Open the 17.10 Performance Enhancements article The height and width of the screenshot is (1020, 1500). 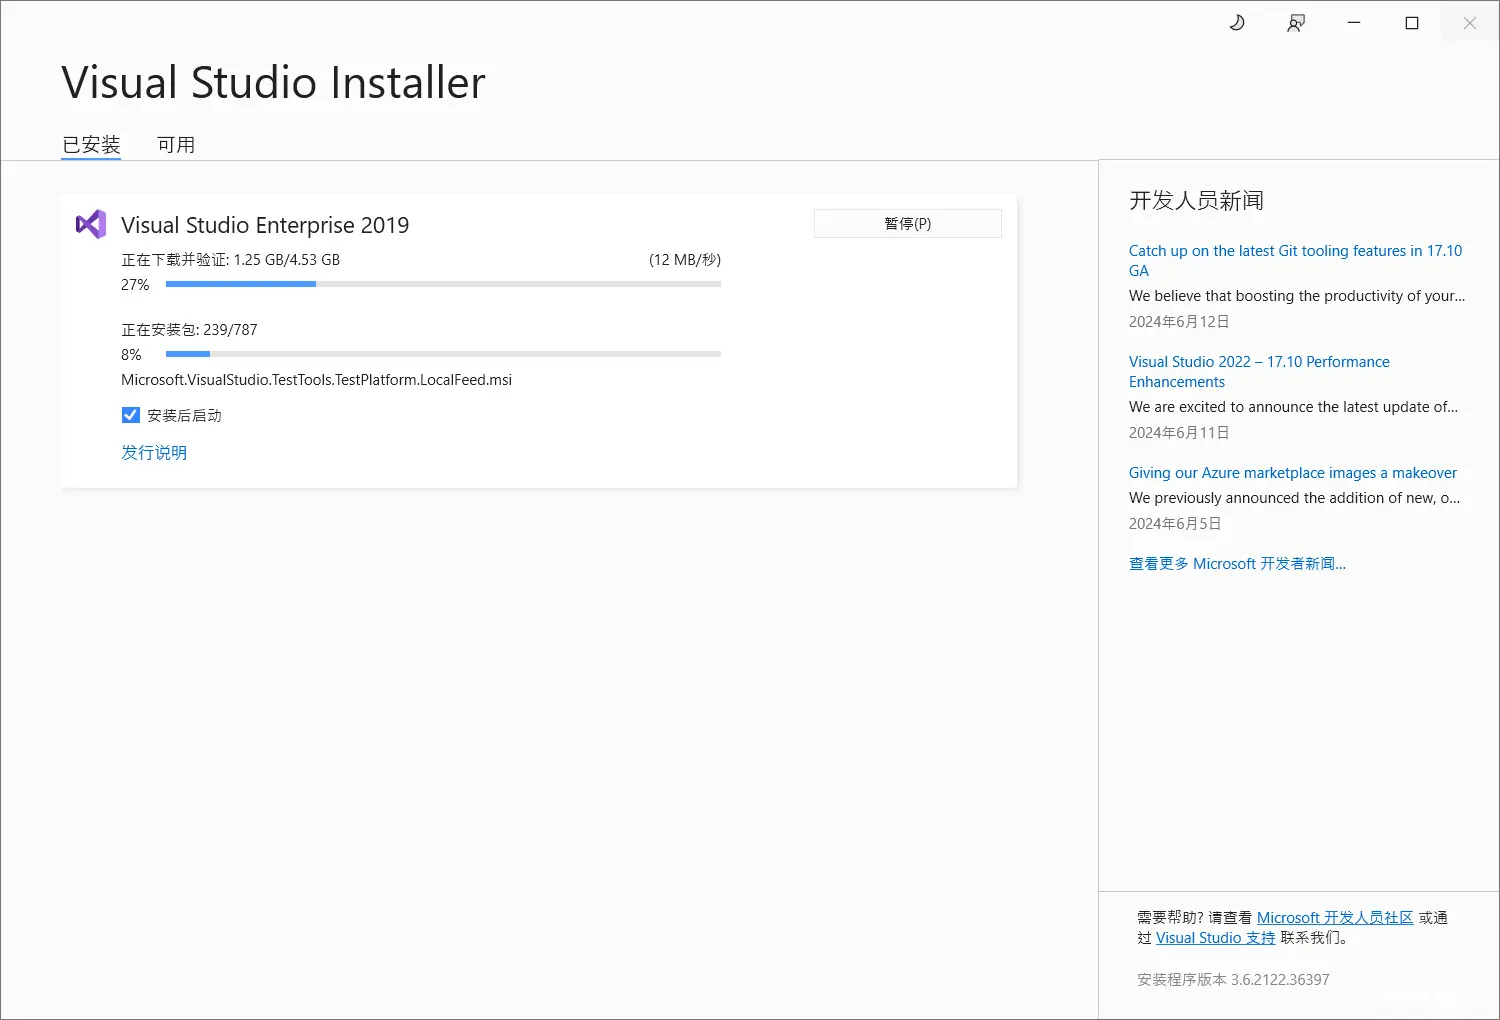[x=1259, y=371]
